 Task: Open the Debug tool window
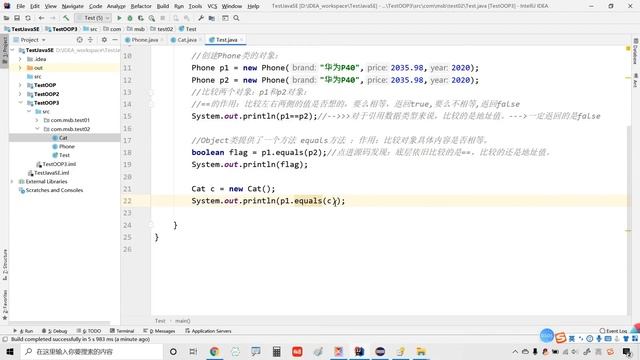click(54, 331)
